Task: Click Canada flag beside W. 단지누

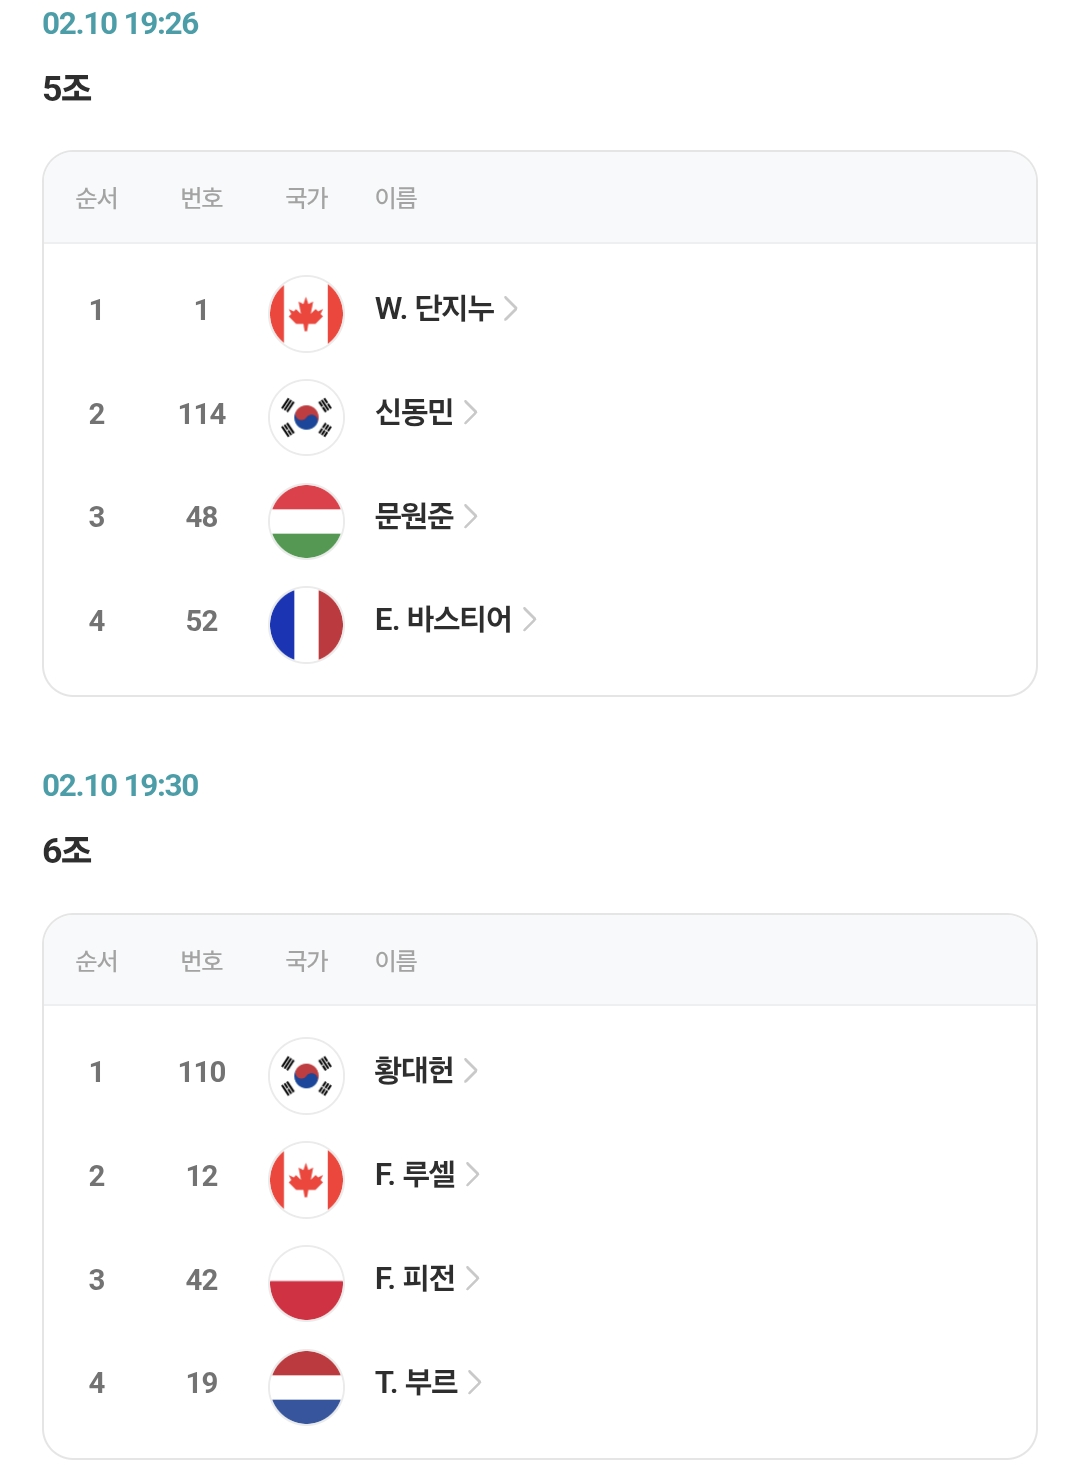Action: 306,314
